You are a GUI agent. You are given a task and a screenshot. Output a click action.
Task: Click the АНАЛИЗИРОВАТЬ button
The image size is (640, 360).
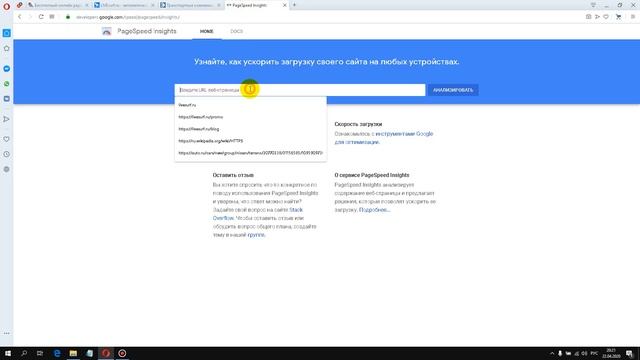[453, 90]
